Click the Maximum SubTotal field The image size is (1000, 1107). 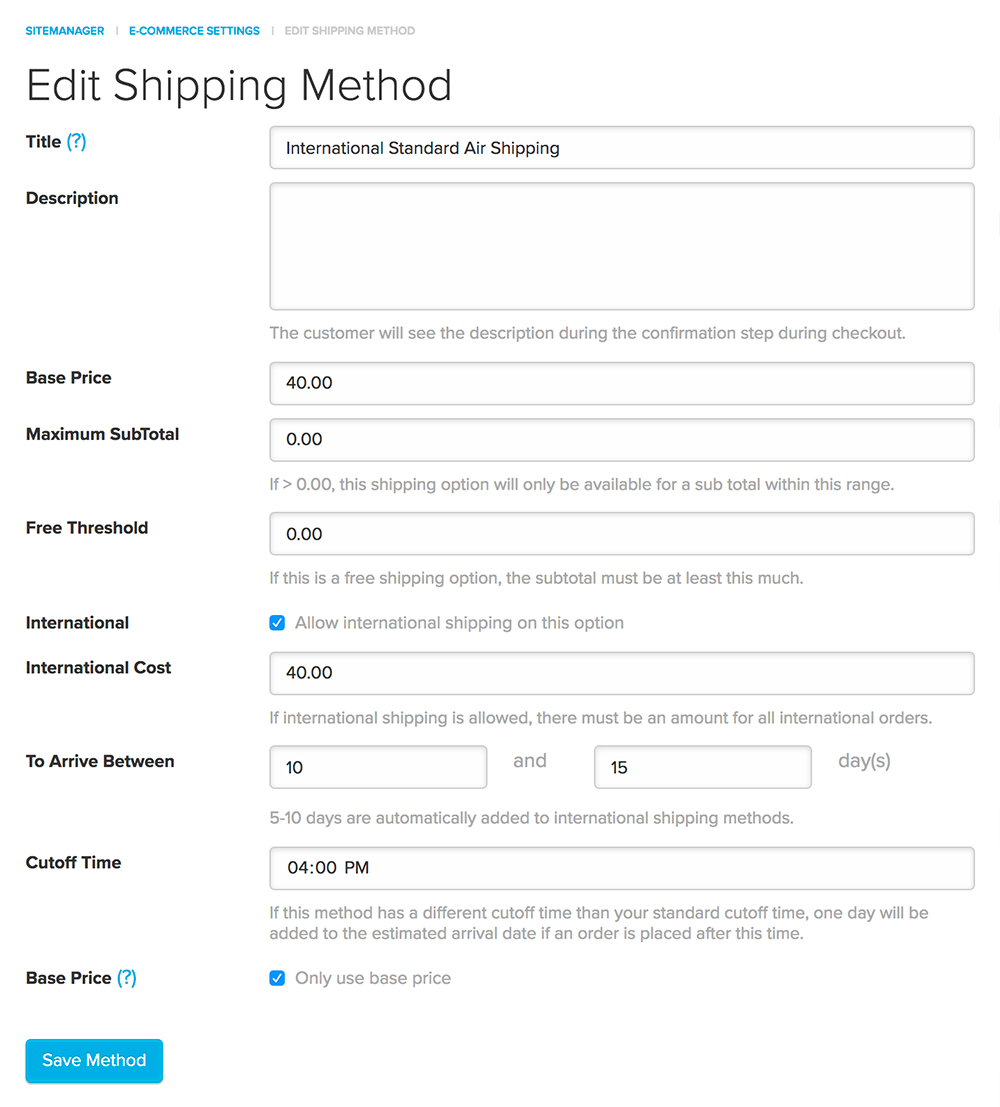click(x=621, y=440)
